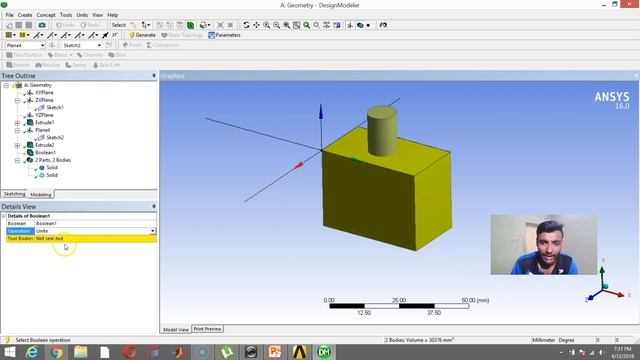Collapse the A: Geometry root node

pos(6,85)
